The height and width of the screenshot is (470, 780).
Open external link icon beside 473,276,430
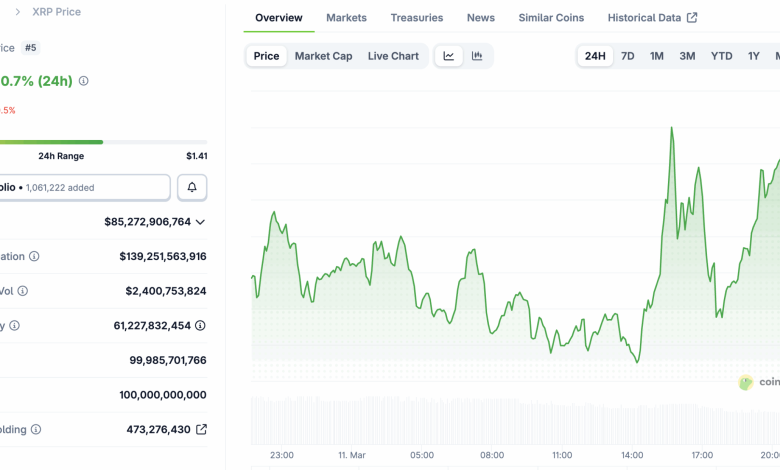(201, 429)
